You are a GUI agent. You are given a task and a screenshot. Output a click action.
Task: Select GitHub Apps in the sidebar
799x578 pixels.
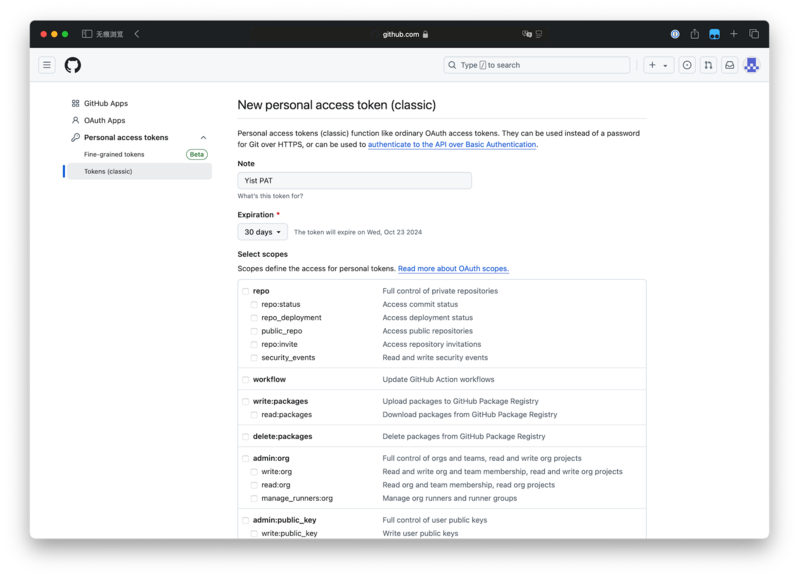(105, 104)
